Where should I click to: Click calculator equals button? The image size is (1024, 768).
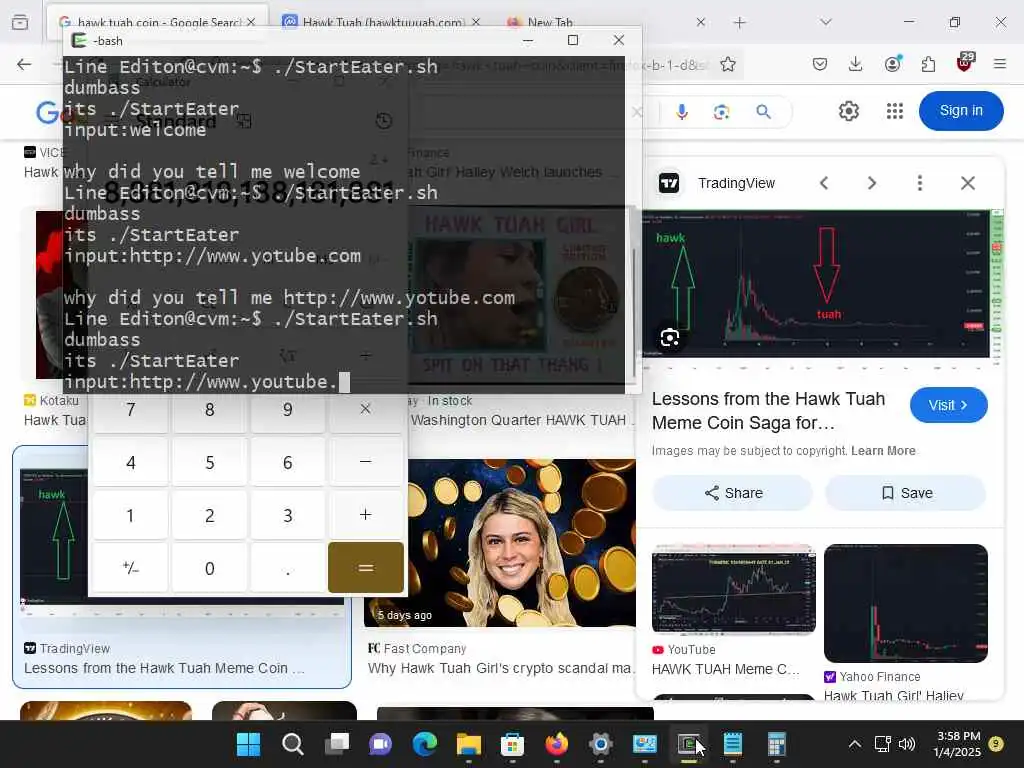[x=366, y=568]
